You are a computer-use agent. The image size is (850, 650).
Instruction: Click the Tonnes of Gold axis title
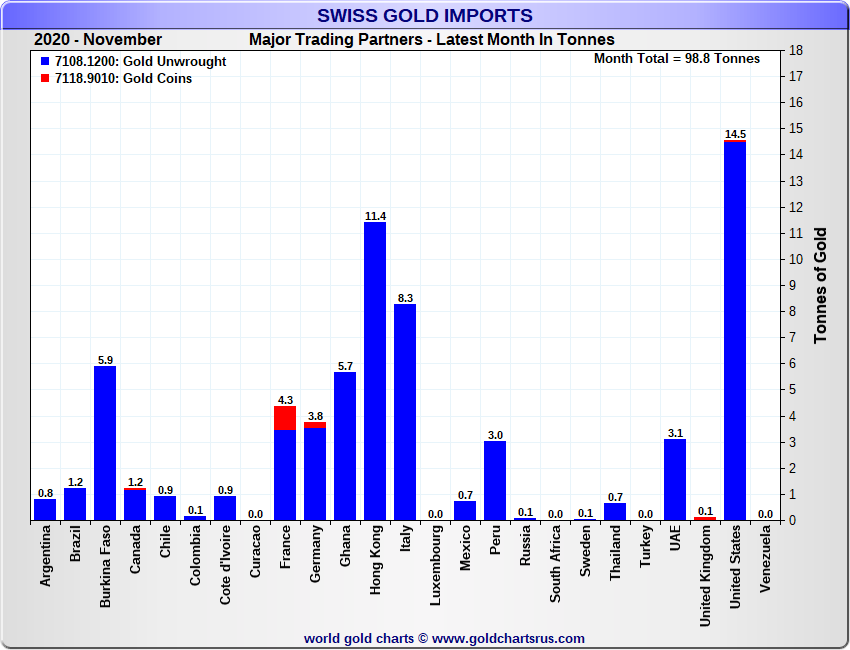click(x=821, y=285)
